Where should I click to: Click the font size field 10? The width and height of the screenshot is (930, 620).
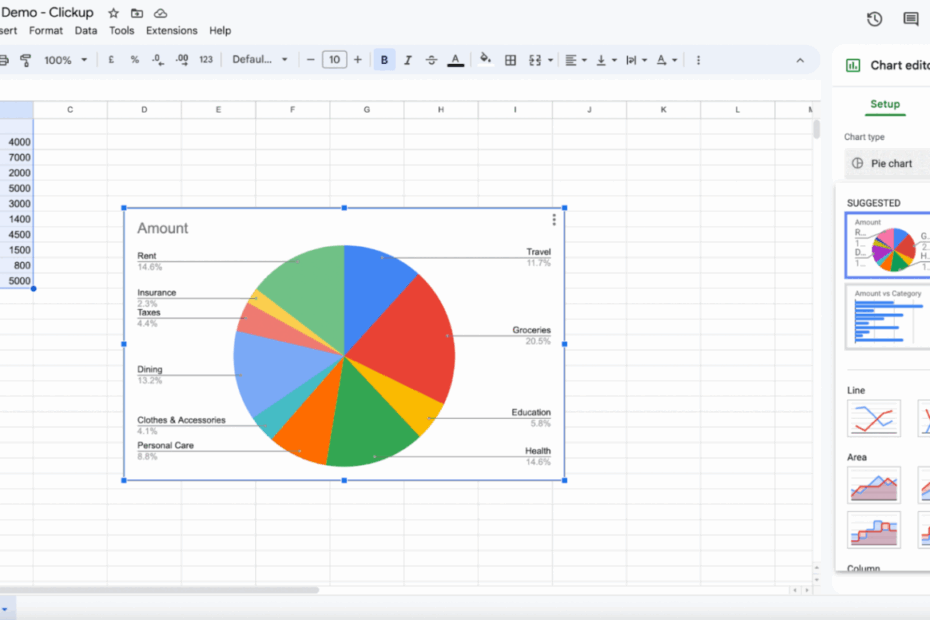(335, 60)
